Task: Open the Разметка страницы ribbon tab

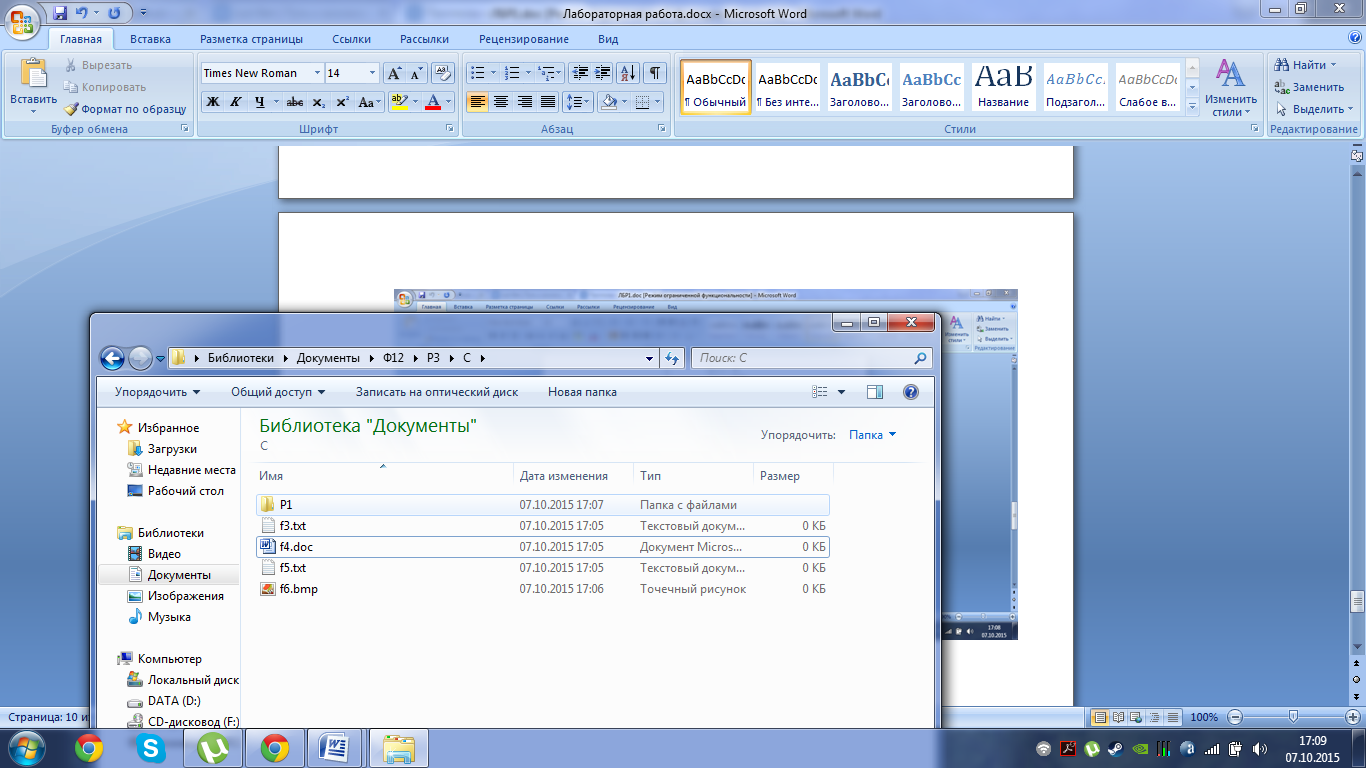Action: (251, 39)
